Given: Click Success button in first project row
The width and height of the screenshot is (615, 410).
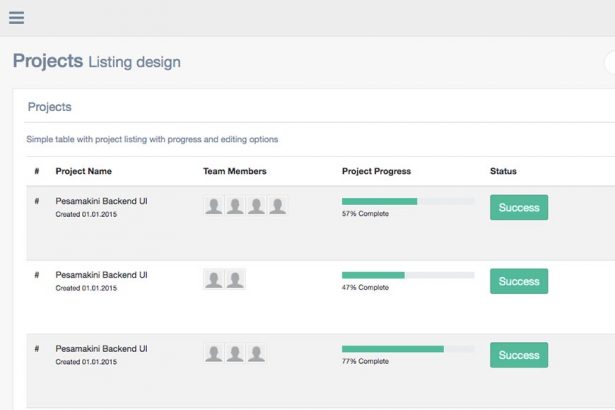Looking at the screenshot, I should click(519, 208).
